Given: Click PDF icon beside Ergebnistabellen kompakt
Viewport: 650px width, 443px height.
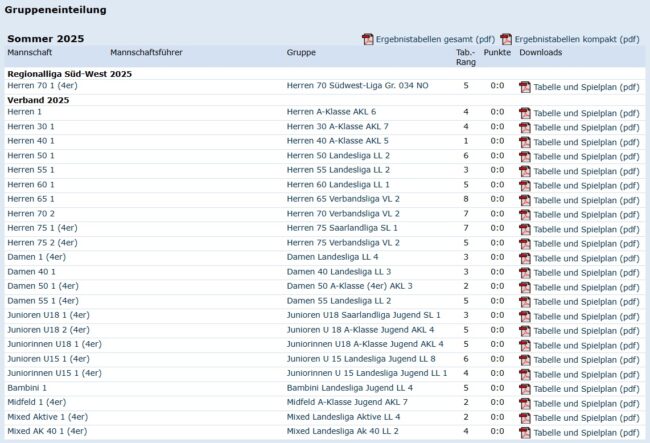Looking at the screenshot, I should click(506, 39).
